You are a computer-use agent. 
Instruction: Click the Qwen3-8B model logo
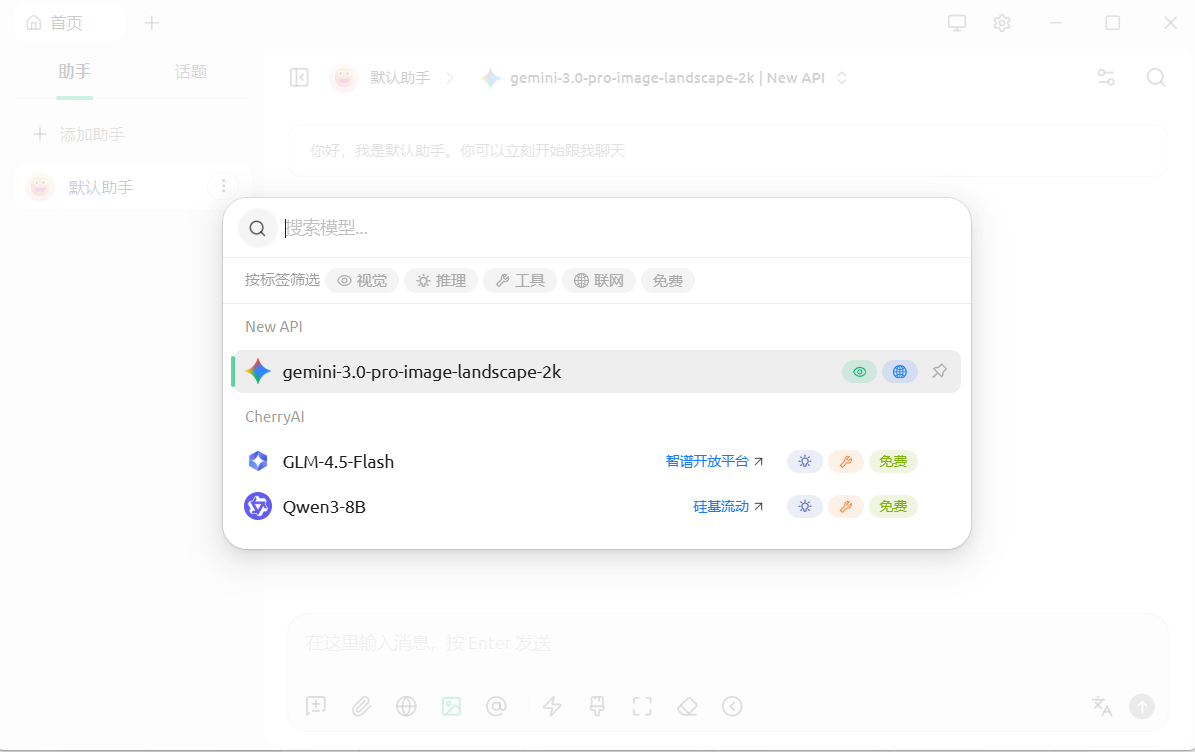point(258,507)
